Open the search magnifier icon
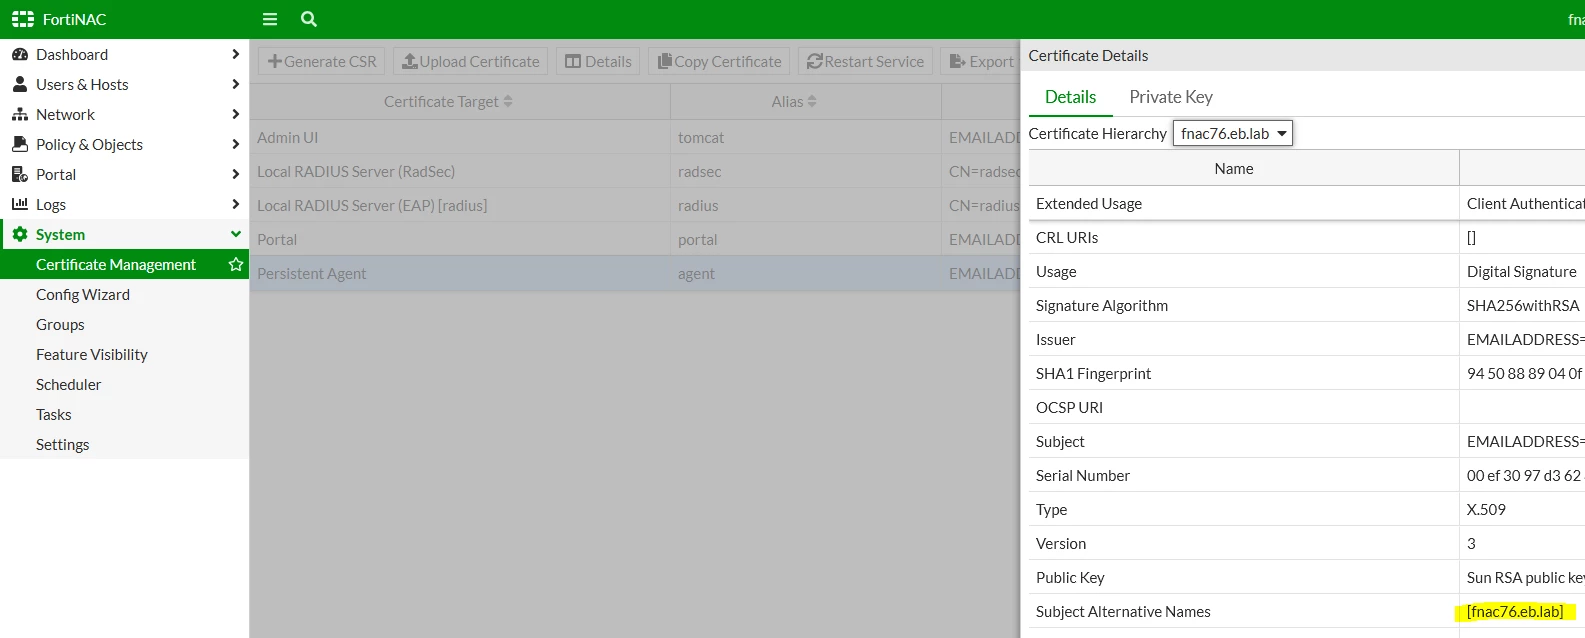 pyautogui.click(x=309, y=19)
